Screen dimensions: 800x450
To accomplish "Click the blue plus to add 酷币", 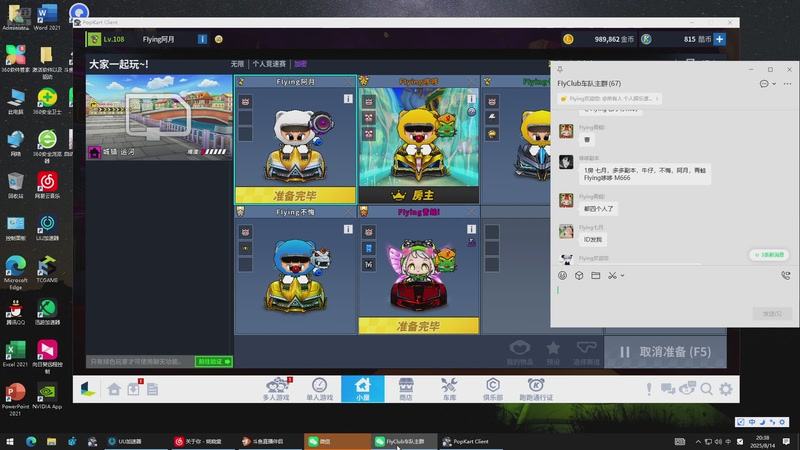I will 719,39.
